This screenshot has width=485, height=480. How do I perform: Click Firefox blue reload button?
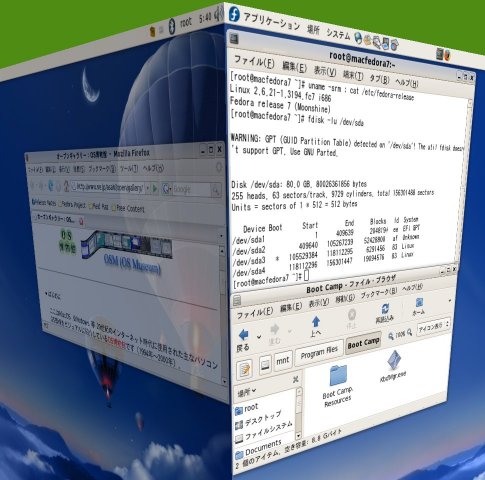click(x=50, y=185)
